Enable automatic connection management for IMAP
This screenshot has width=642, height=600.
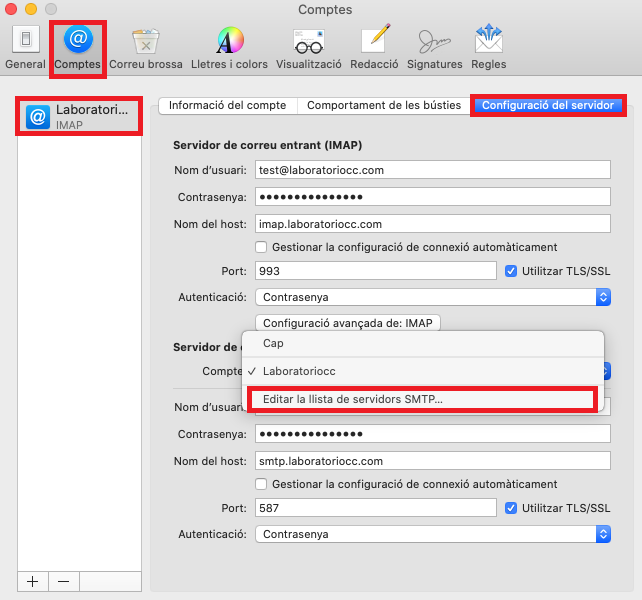(x=262, y=247)
